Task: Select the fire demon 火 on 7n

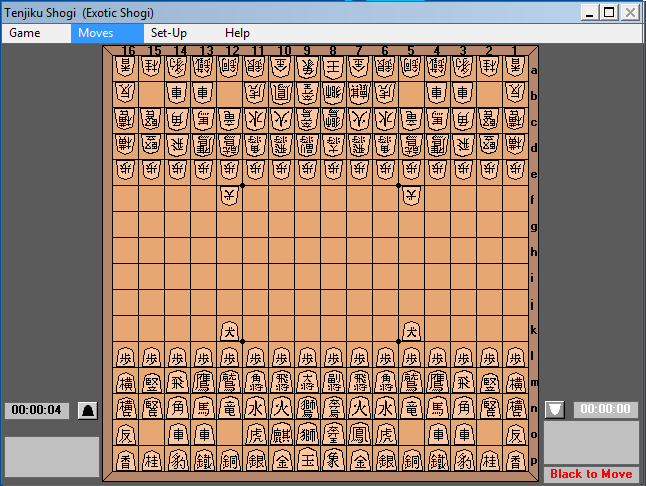Action: coord(359,408)
